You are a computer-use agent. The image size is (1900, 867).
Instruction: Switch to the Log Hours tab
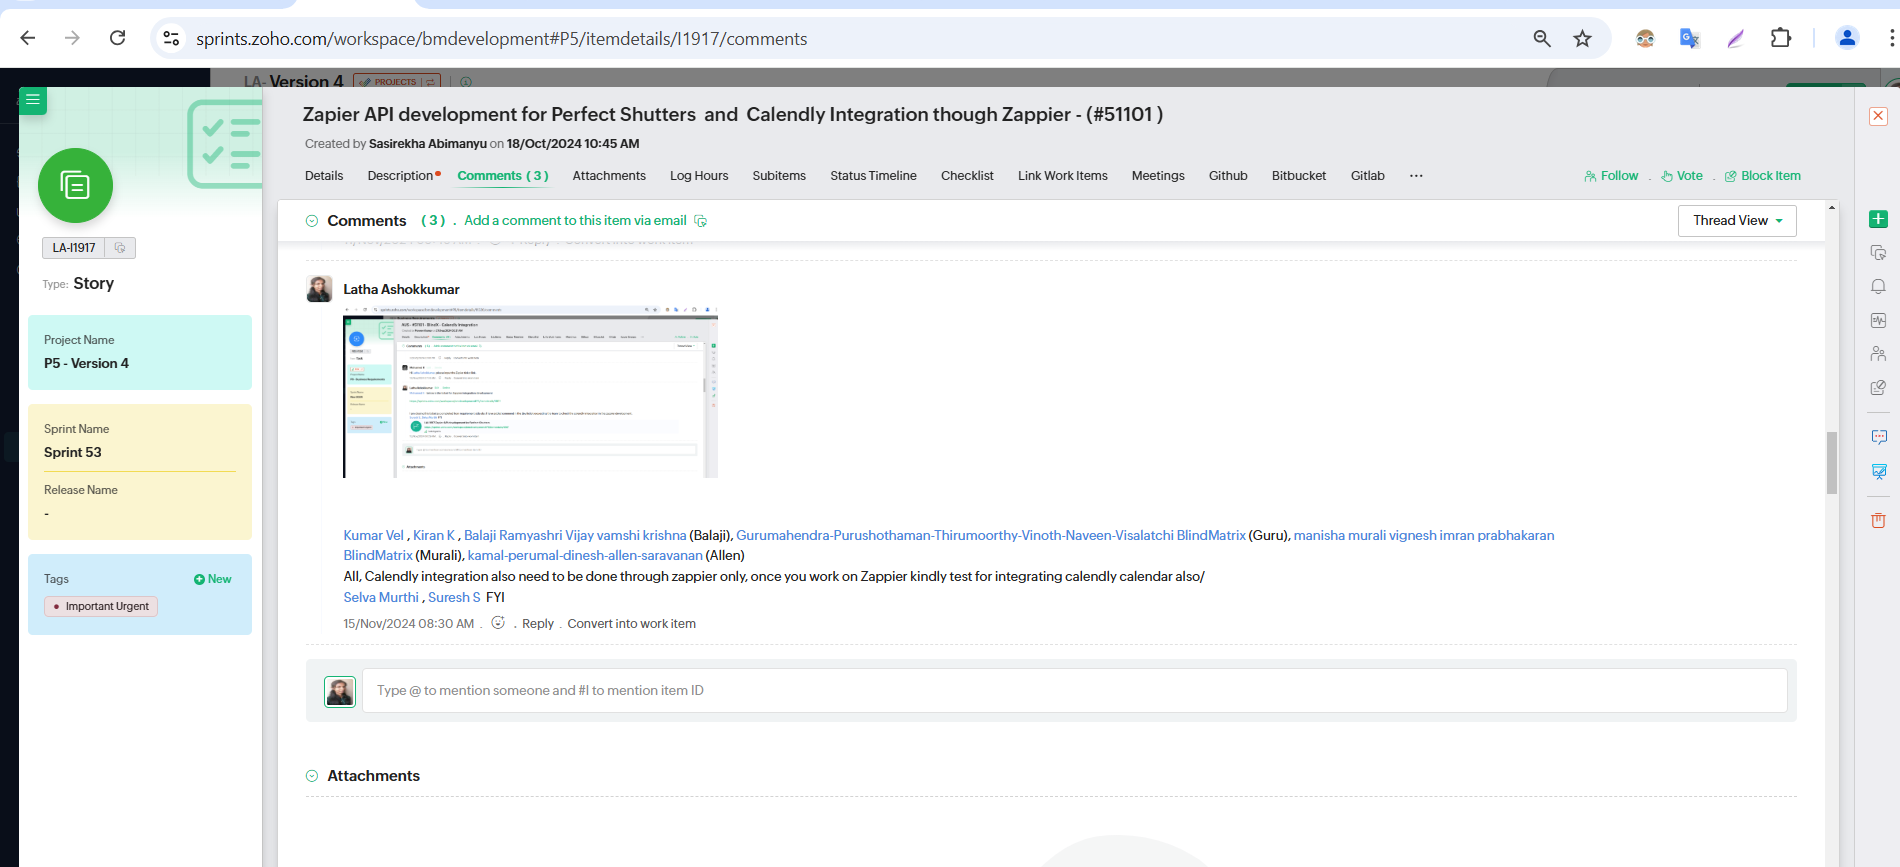[699, 176]
